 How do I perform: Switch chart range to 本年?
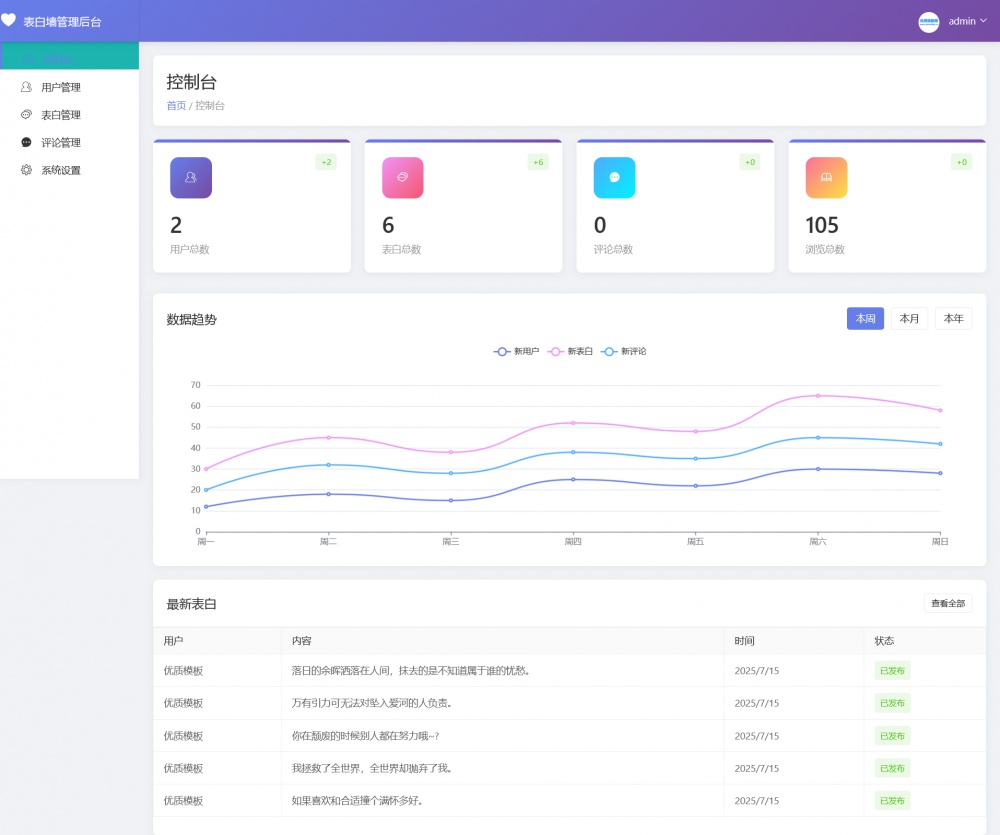953,319
